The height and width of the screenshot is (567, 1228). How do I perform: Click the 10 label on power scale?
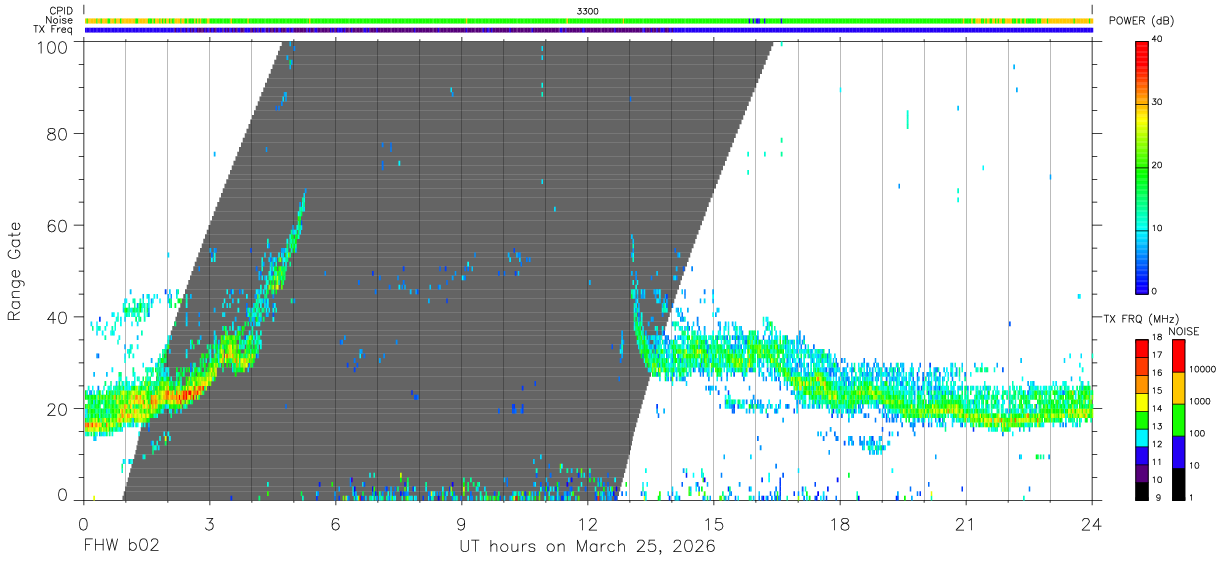[x=1158, y=229]
